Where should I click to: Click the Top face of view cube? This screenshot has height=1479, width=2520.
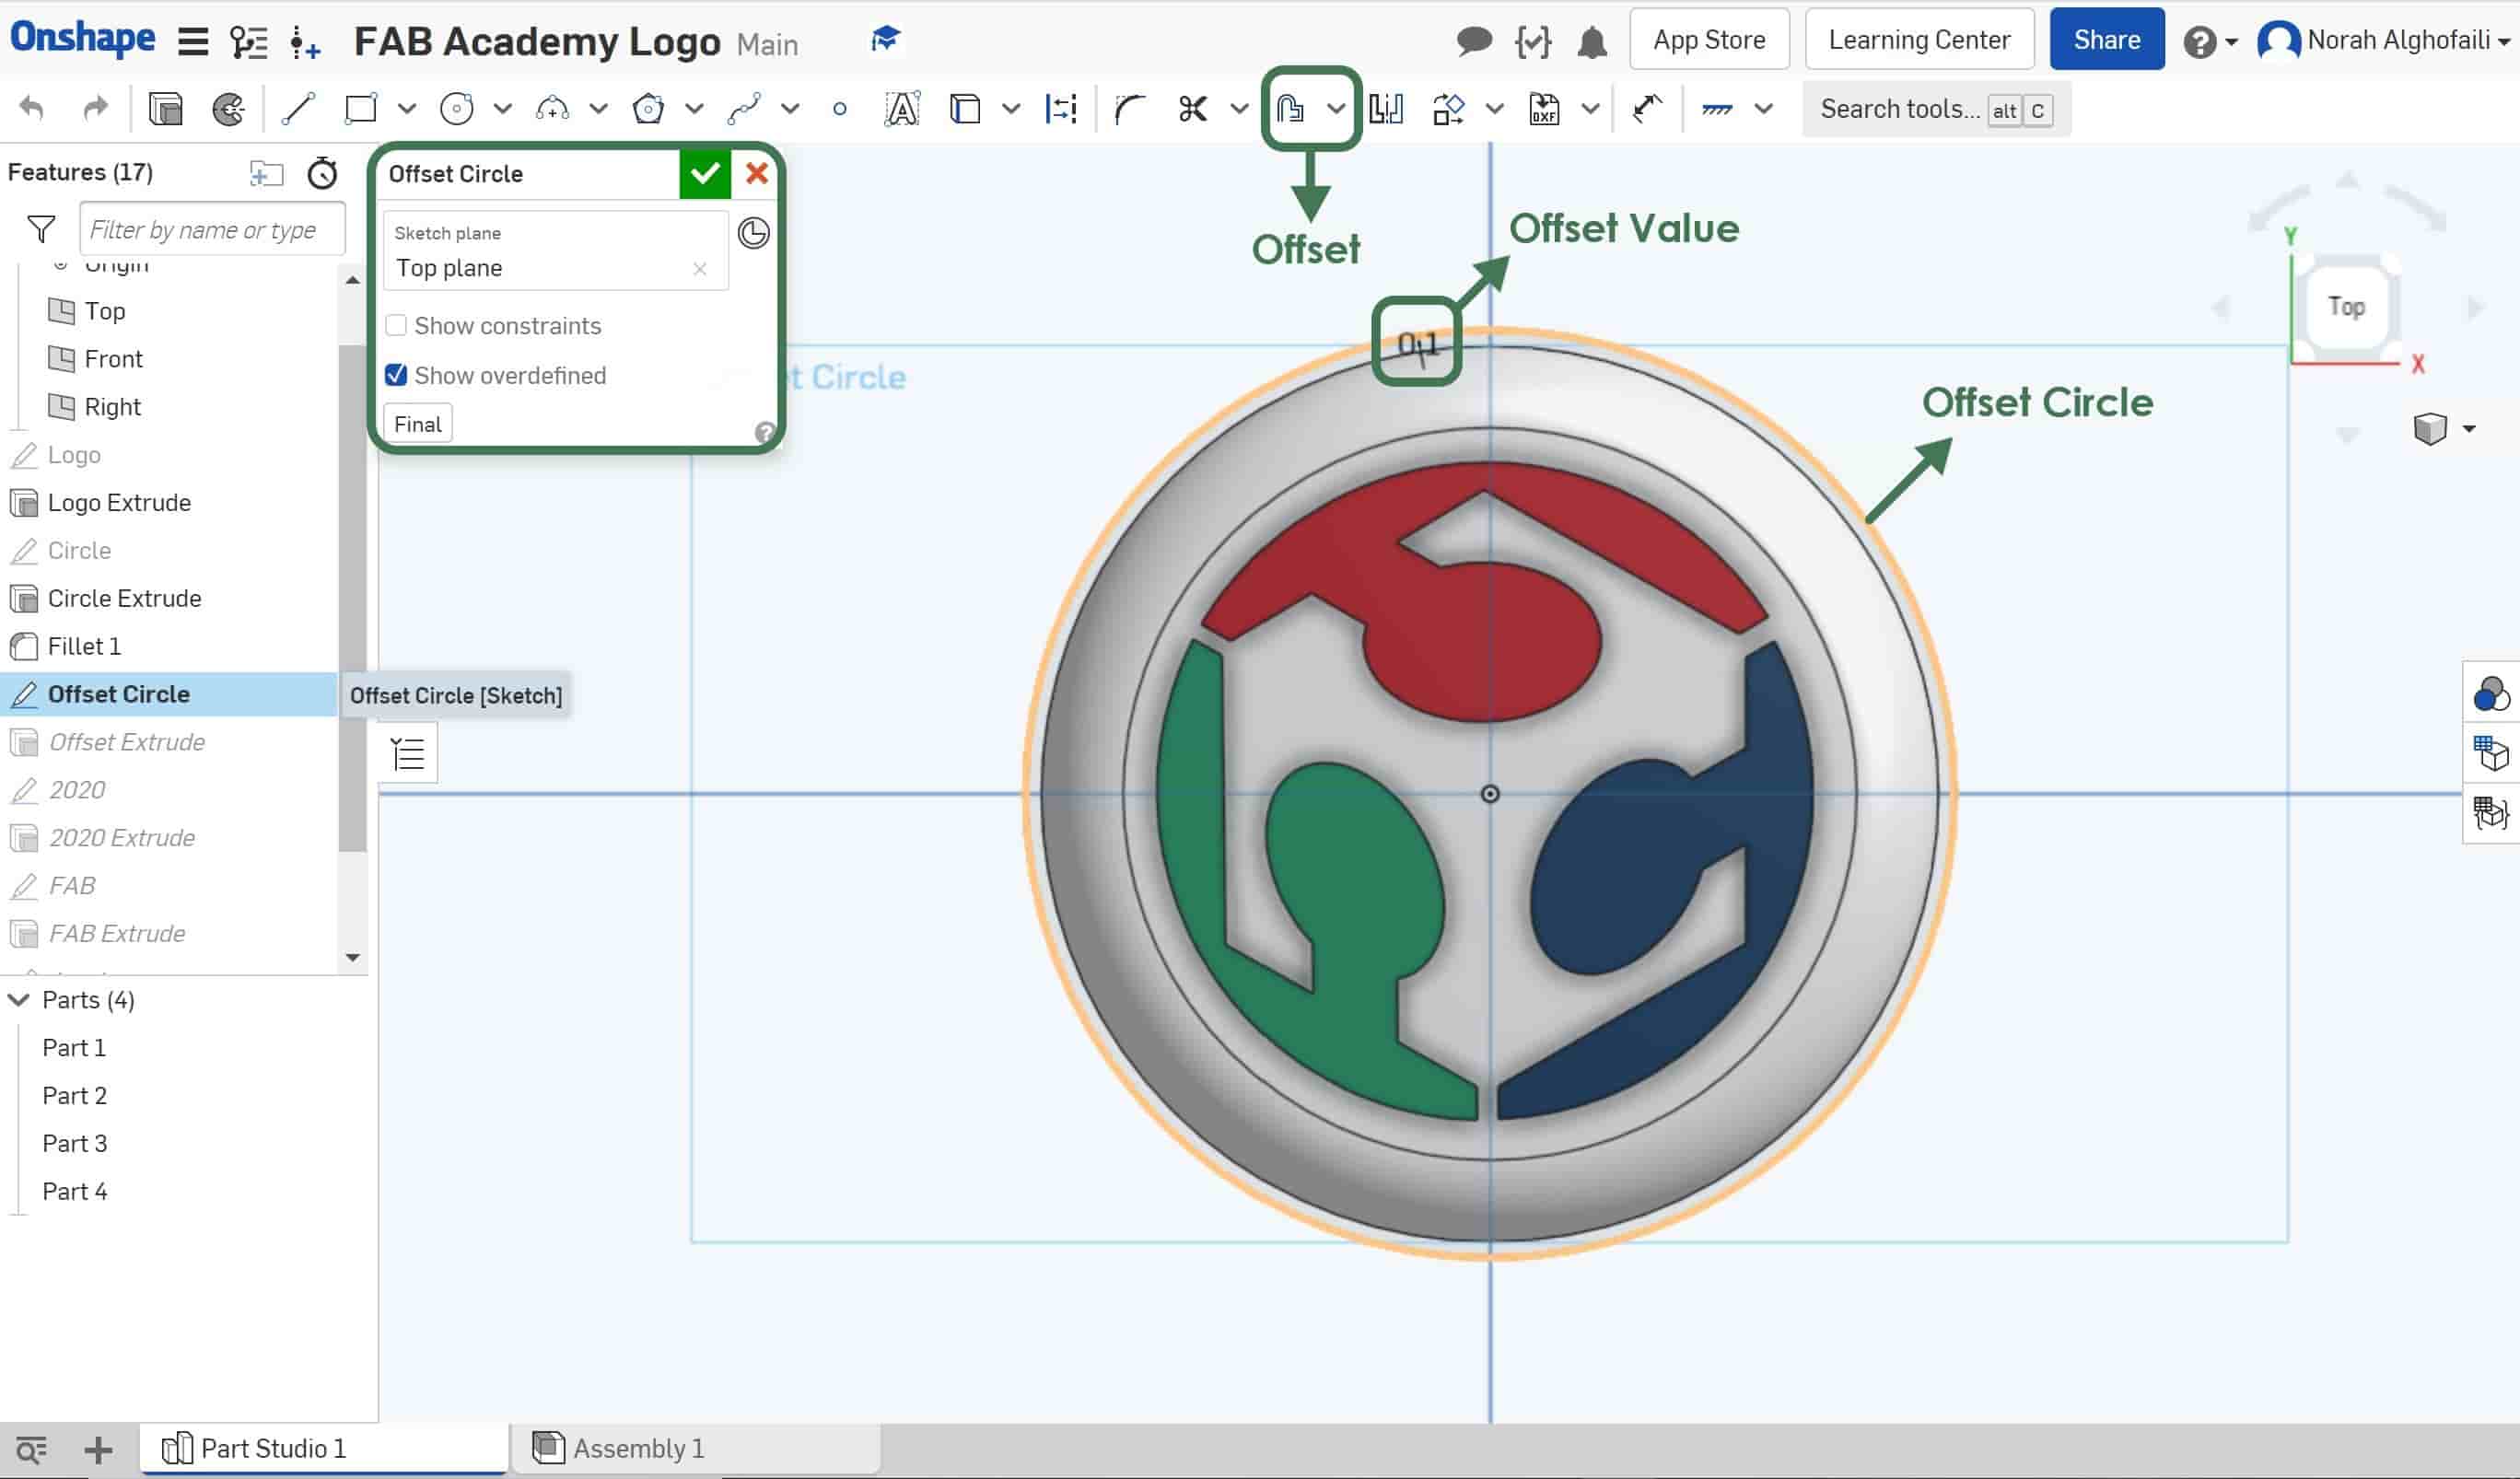(x=2345, y=306)
